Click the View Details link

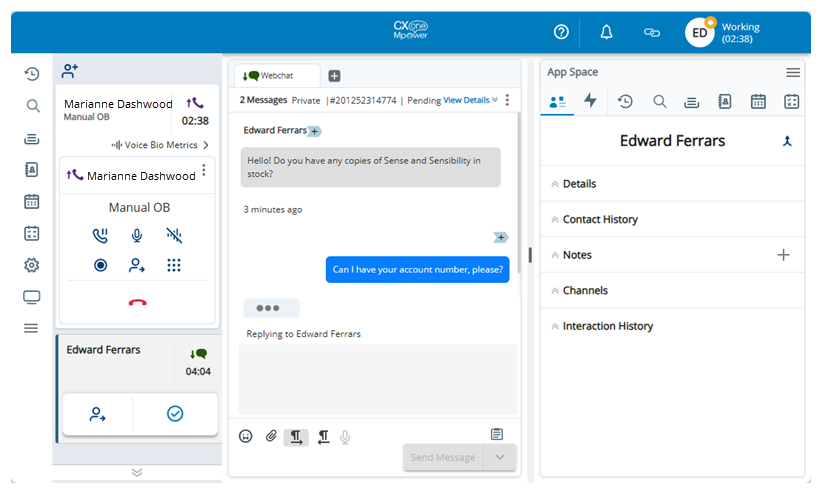pyautogui.click(x=469, y=100)
